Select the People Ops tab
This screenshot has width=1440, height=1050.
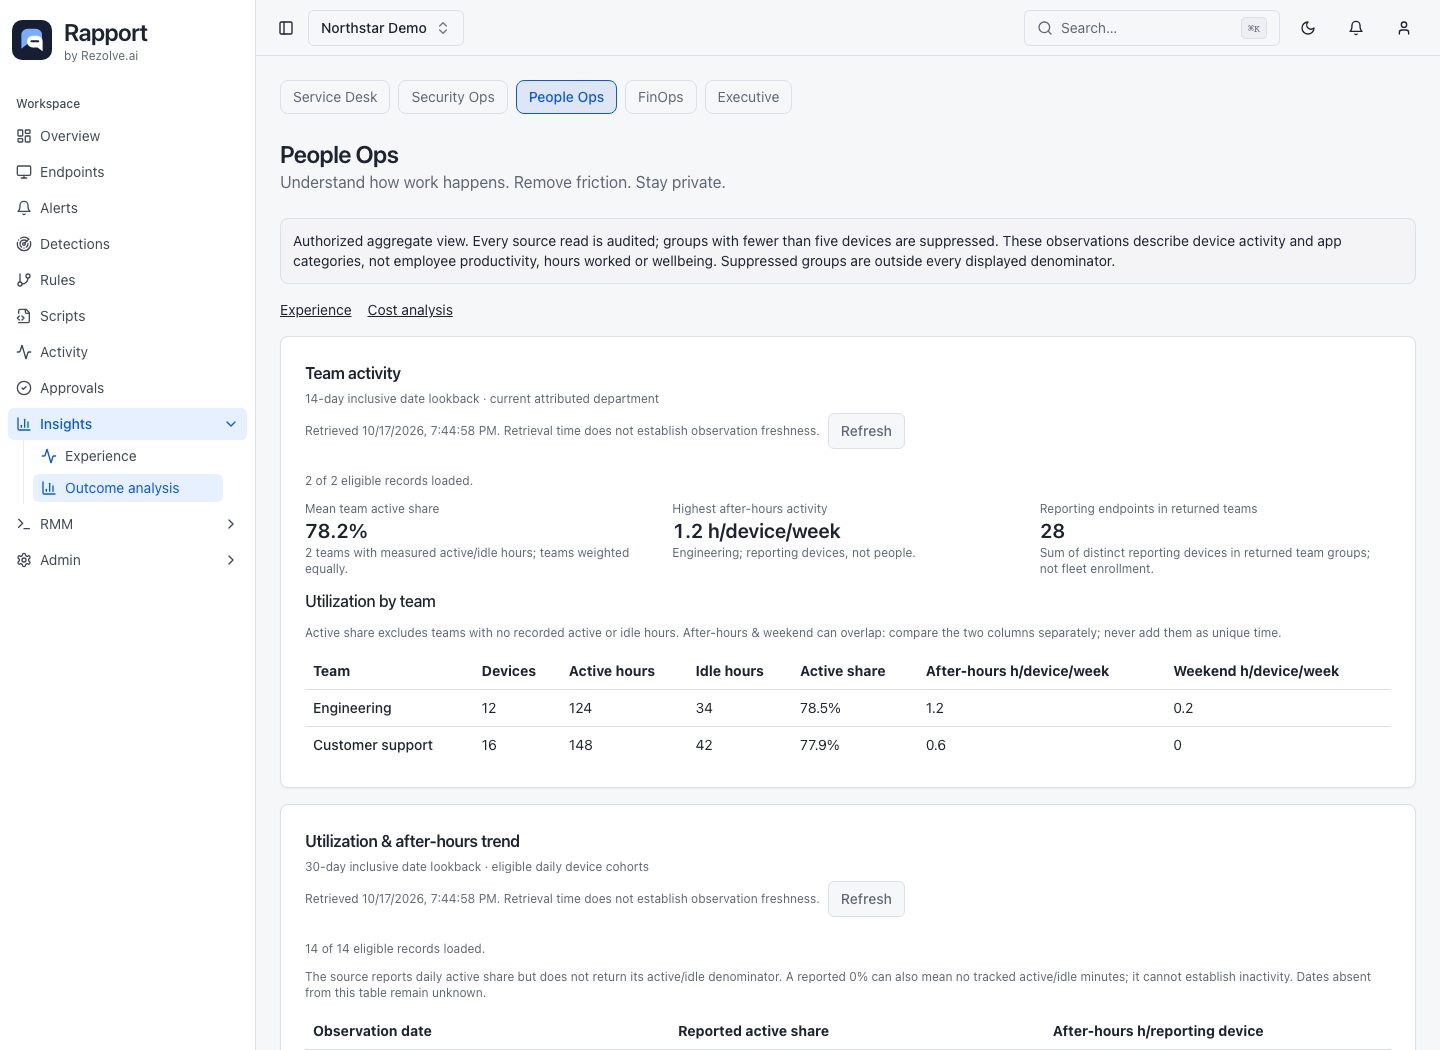tap(566, 97)
